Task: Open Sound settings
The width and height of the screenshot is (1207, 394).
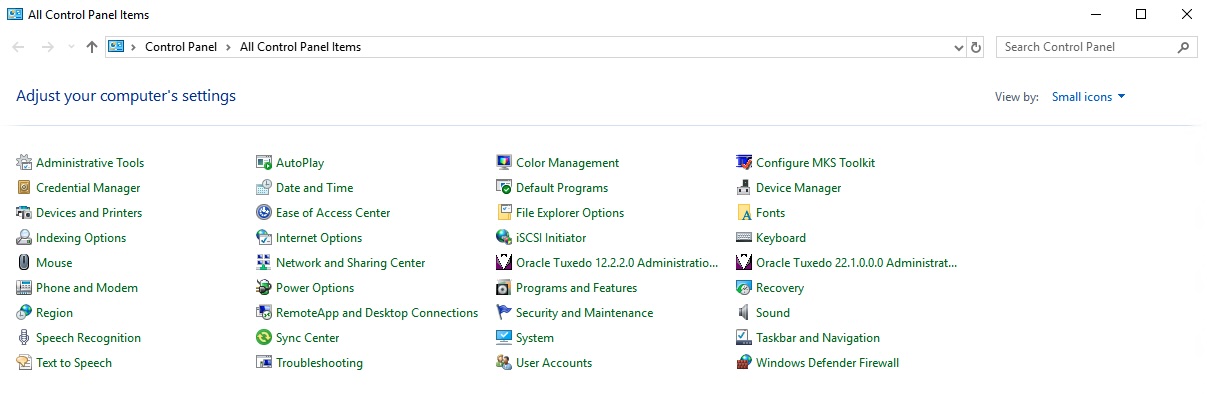Action: point(773,313)
